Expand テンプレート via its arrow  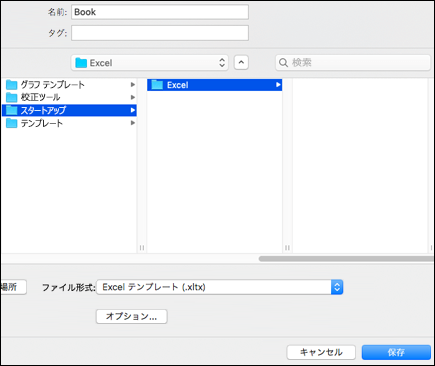tap(133, 123)
